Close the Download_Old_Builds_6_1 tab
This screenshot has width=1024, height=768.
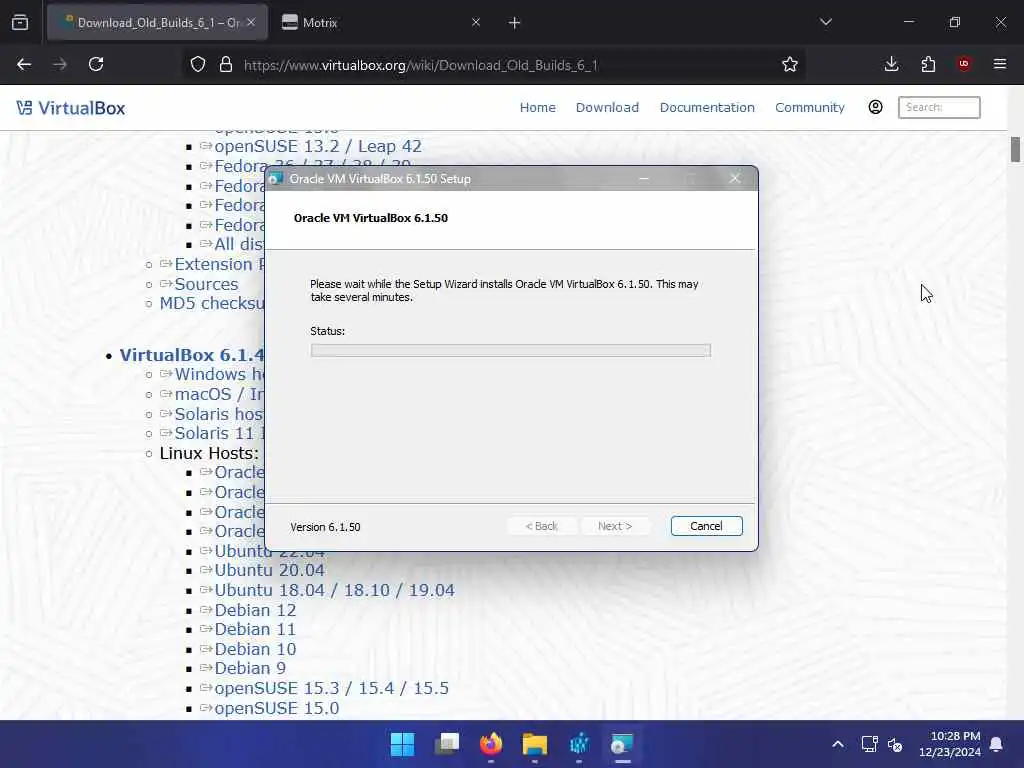pyautogui.click(x=251, y=22)
